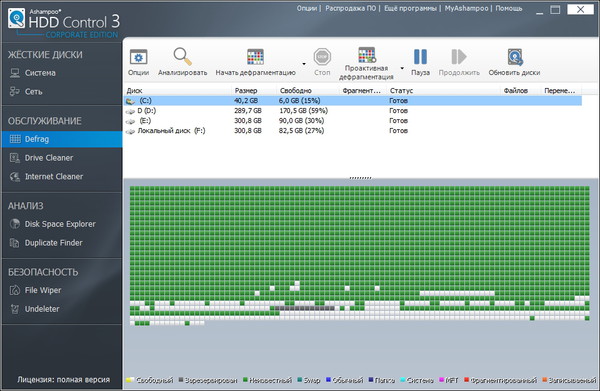
Task: Click the Переме... column header
Action: [x=561, y=91]
